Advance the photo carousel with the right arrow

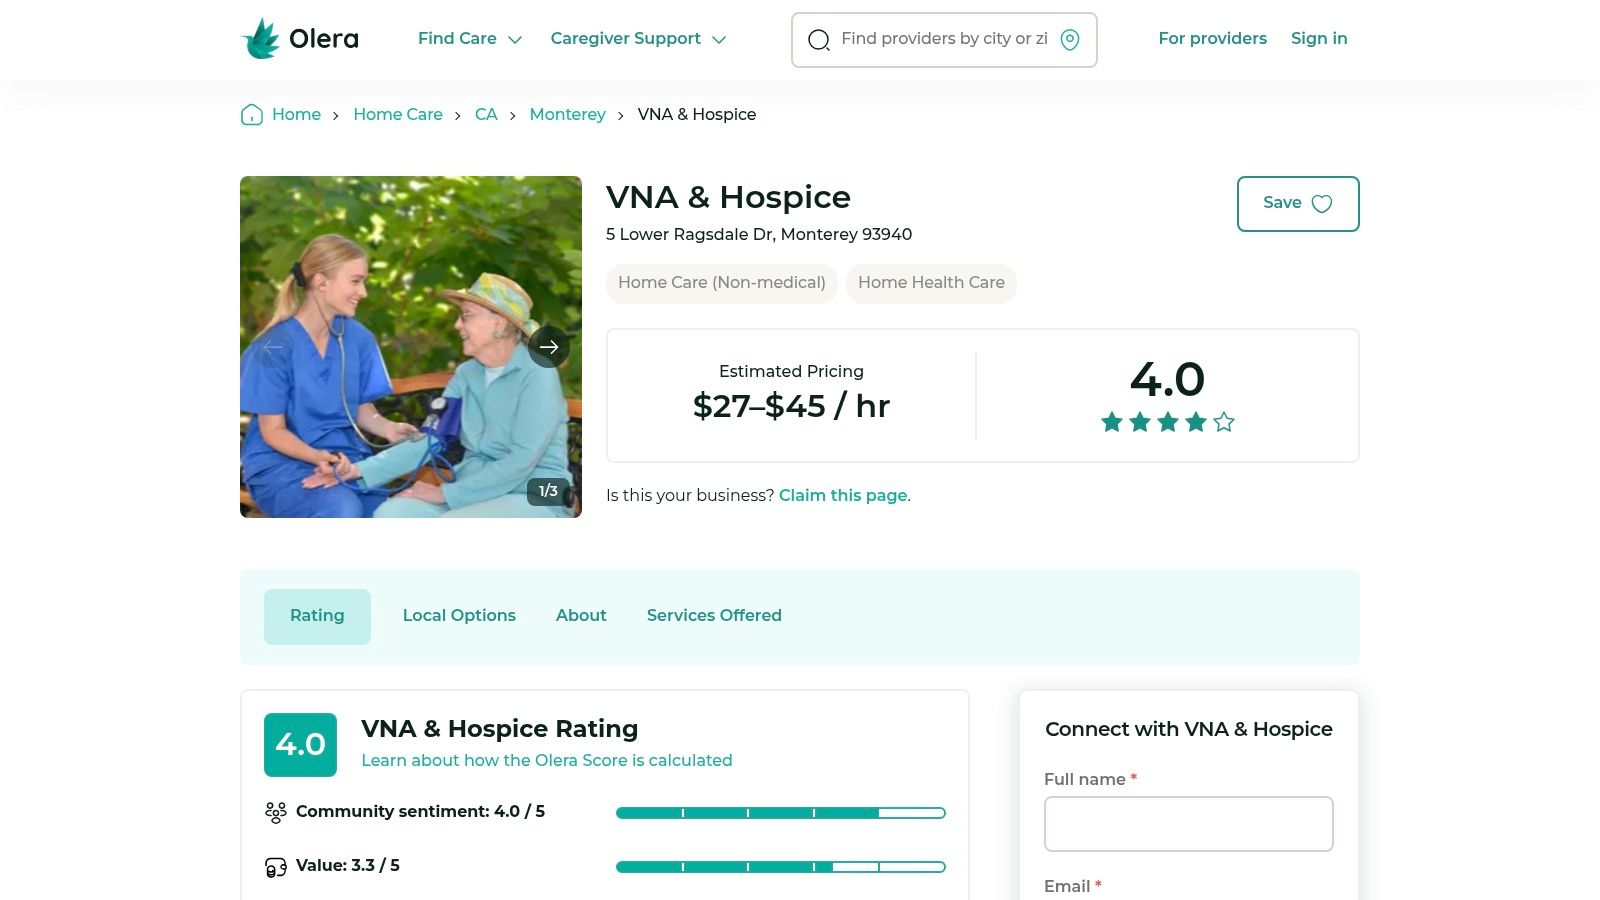tap(549, 347)
